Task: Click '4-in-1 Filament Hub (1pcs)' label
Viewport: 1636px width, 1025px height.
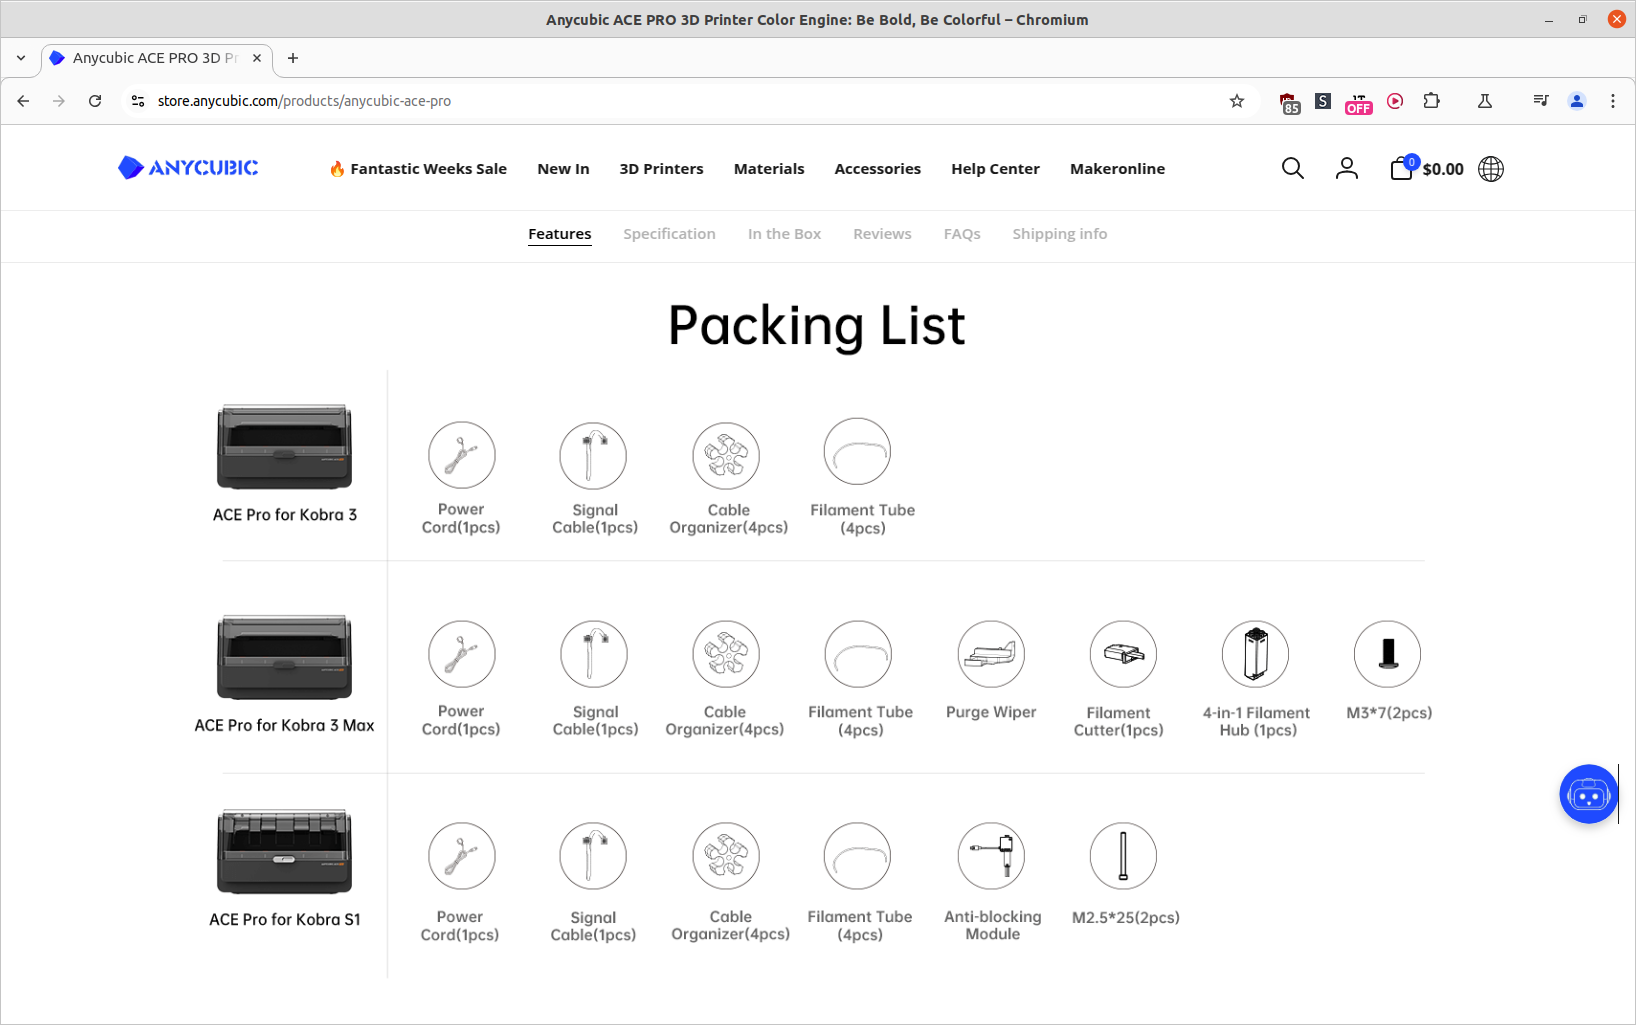Action: 1257,721
